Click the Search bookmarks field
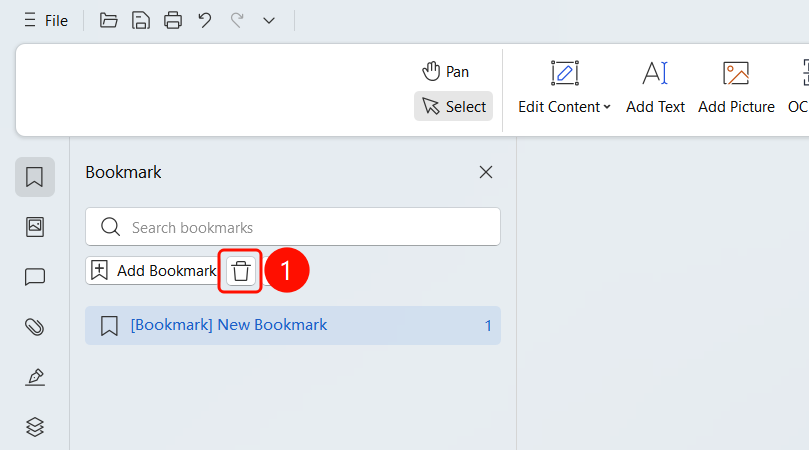 click(293, 227)
